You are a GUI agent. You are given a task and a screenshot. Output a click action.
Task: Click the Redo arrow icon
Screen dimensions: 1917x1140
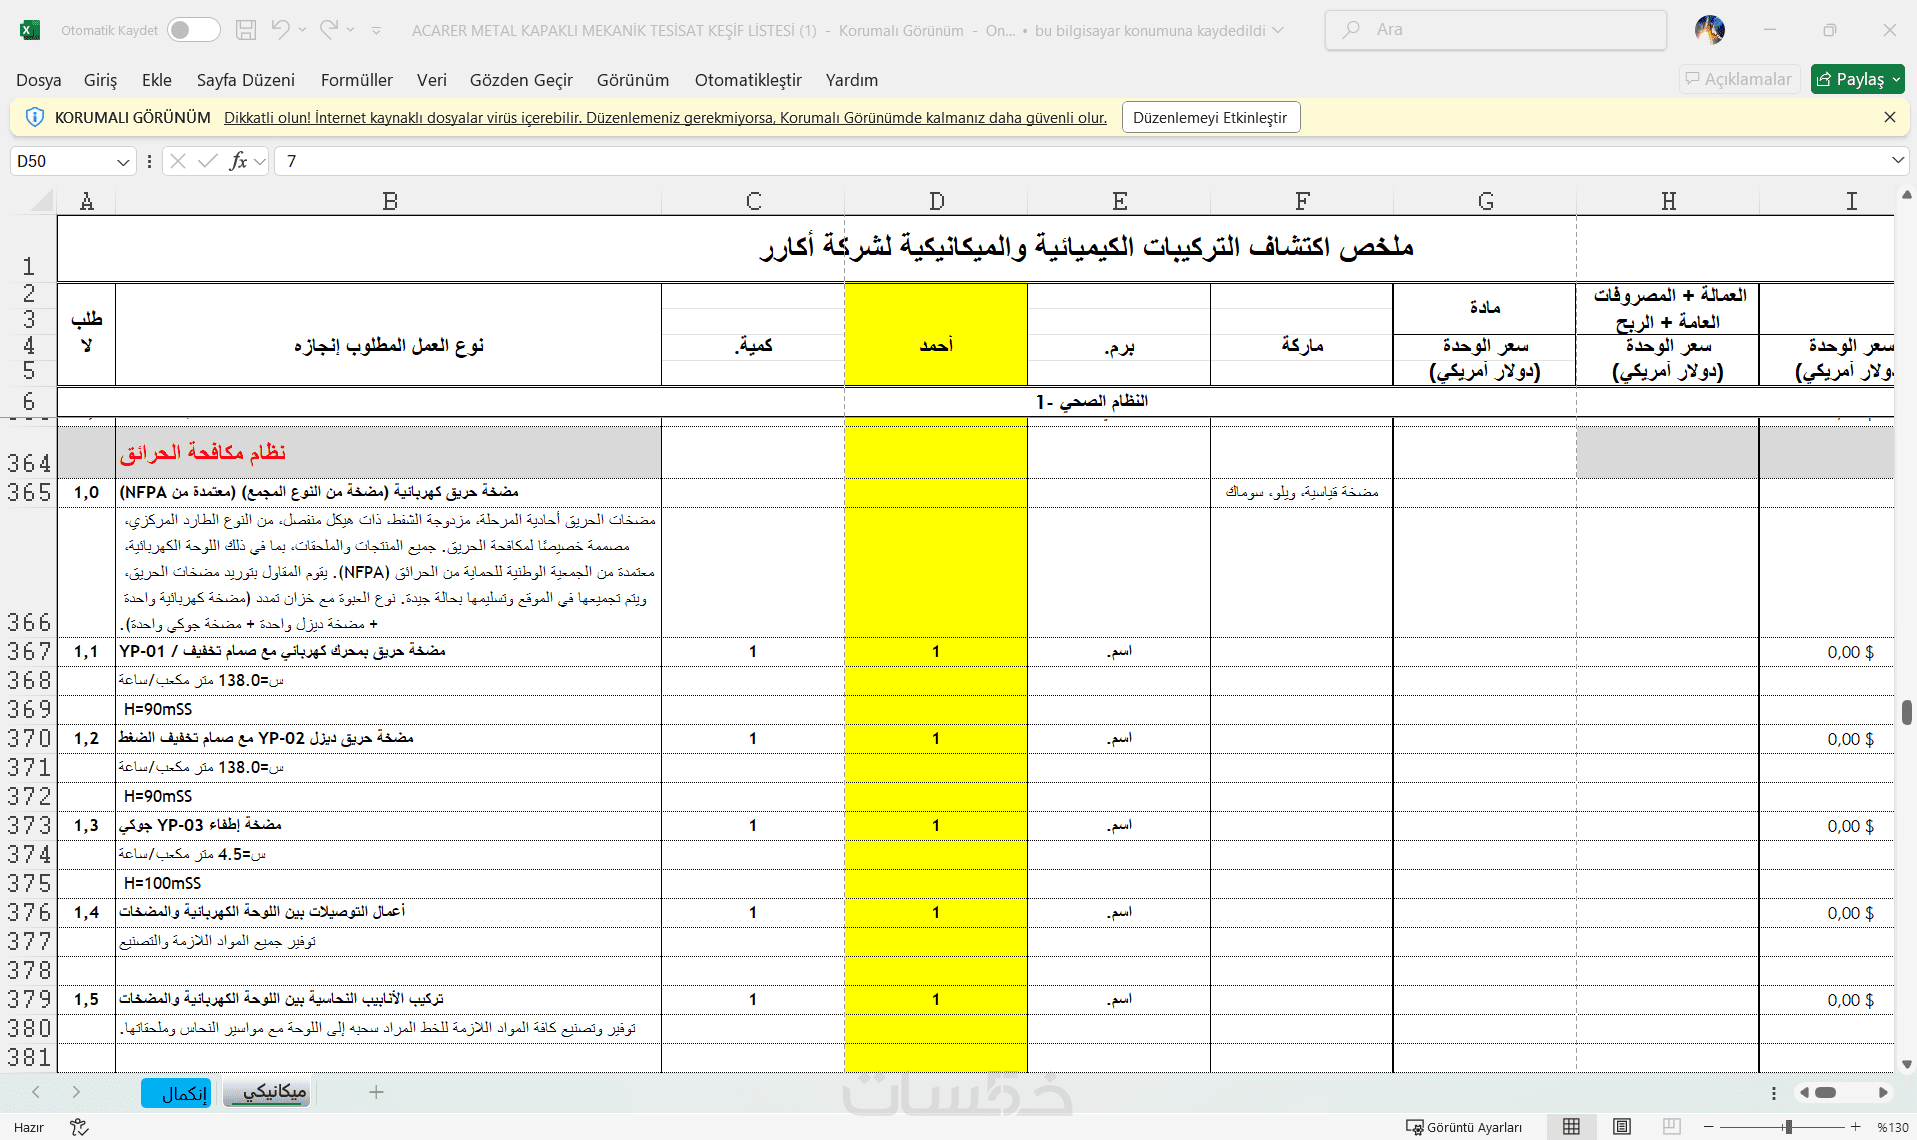tap(329, 30)
